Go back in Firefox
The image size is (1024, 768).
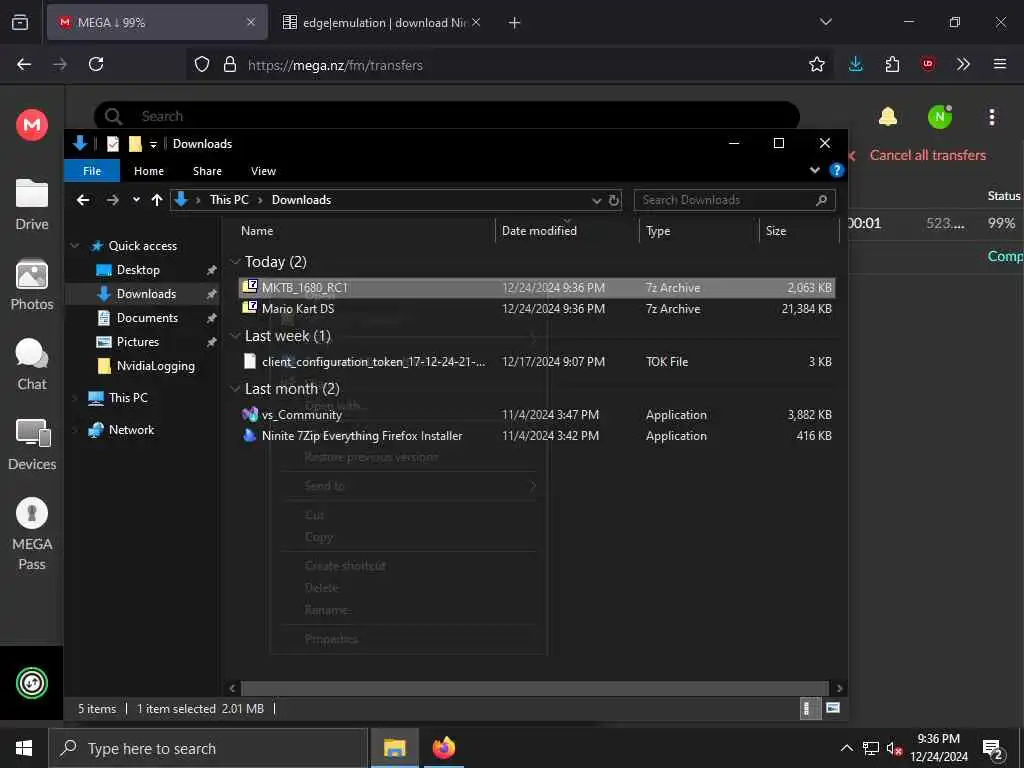pyautogui.click(x=24, y=64)
